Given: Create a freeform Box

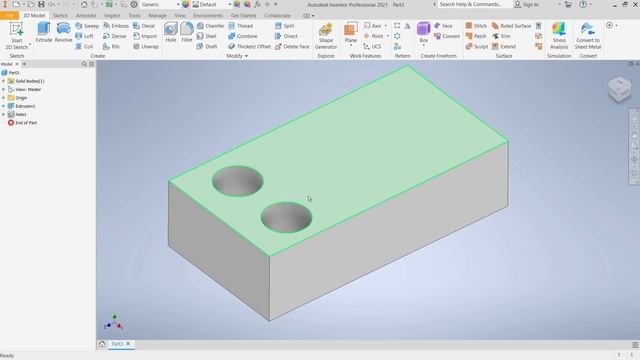Looking at the screenshot, I should click(423, 33).
